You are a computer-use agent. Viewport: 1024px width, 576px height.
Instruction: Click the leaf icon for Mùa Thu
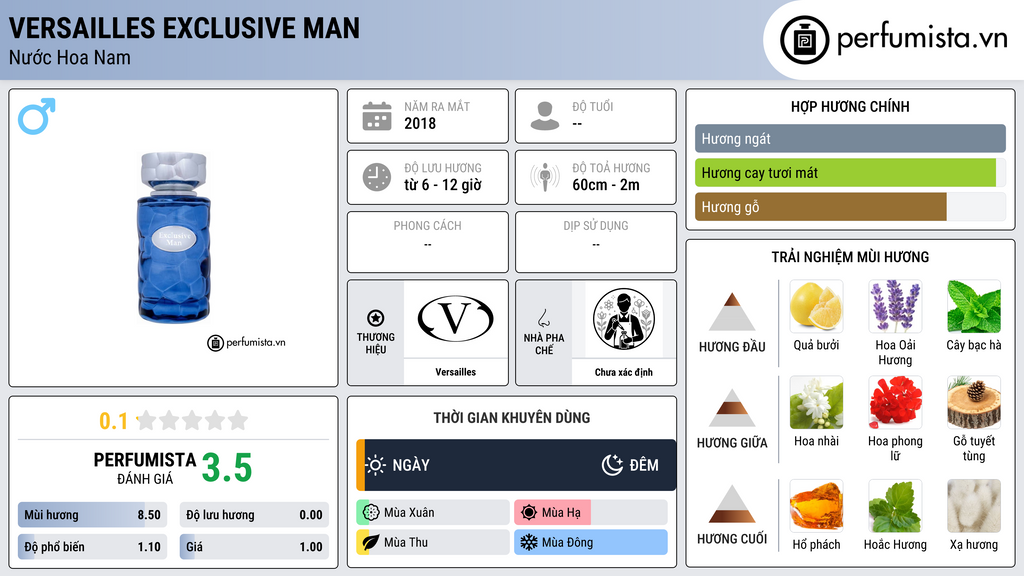point(371,542)
